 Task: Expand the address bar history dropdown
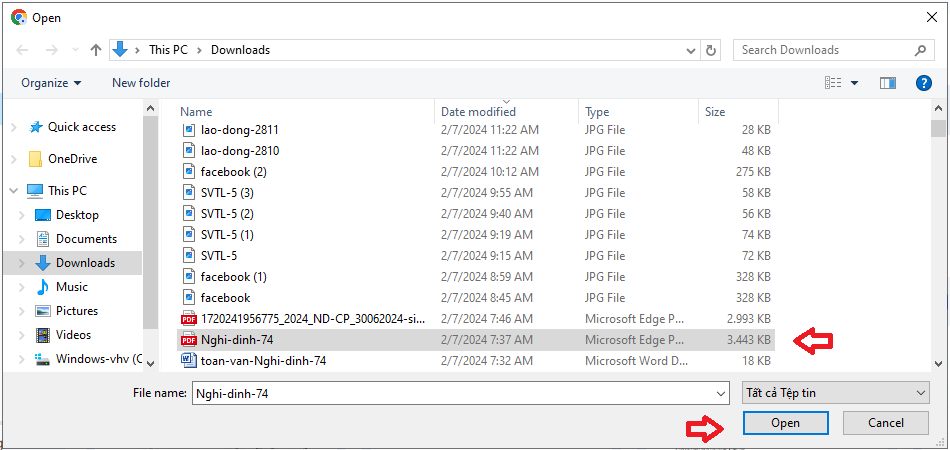[x=691, y=50]
